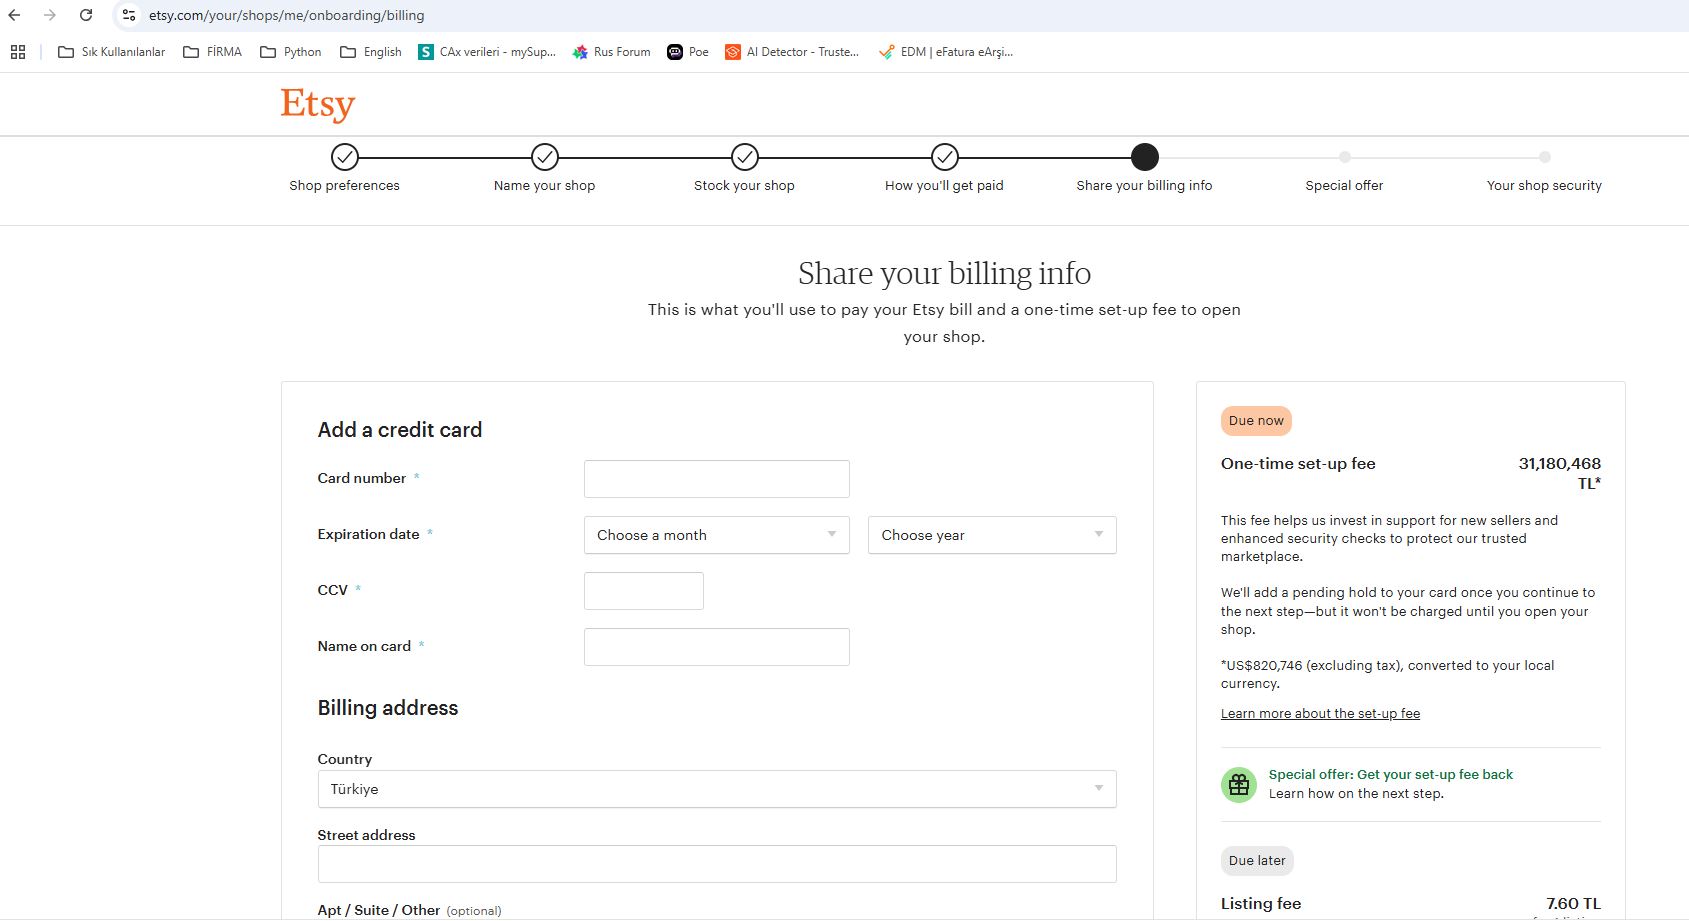Click the current Share your billing info step dot
The image size is (1689, 921).
point(1144,157)
